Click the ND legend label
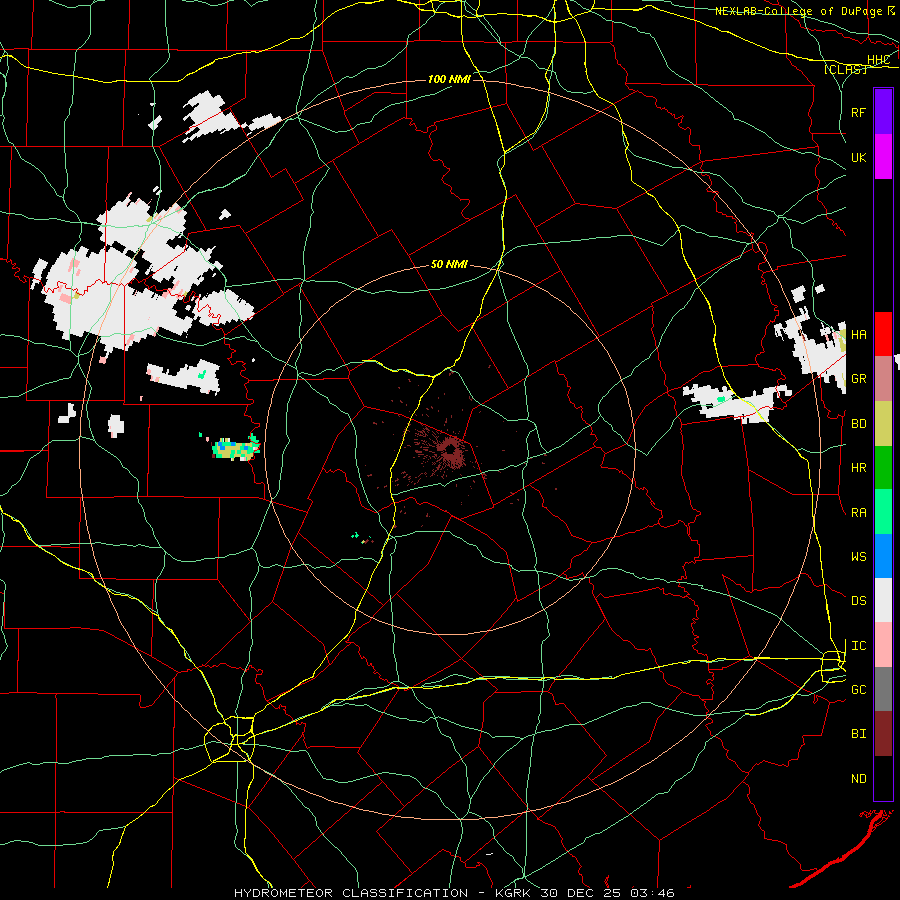900x900 pixels. click(858, 779)
